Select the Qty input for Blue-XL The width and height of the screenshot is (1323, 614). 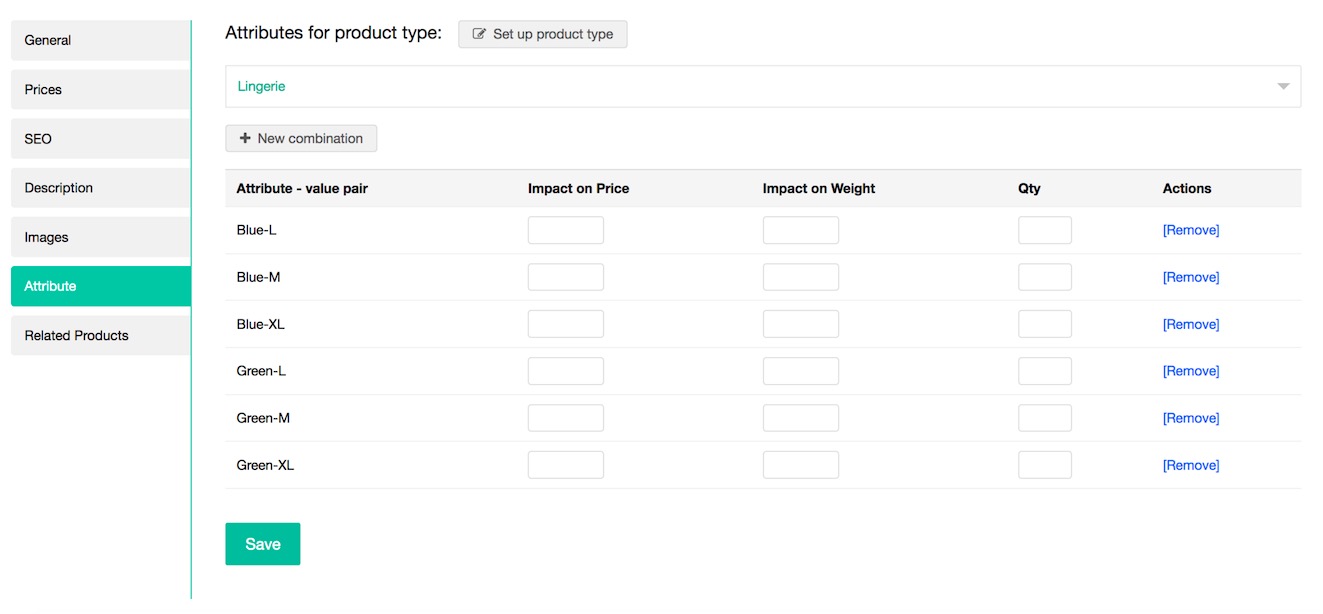pos(1044,324)
